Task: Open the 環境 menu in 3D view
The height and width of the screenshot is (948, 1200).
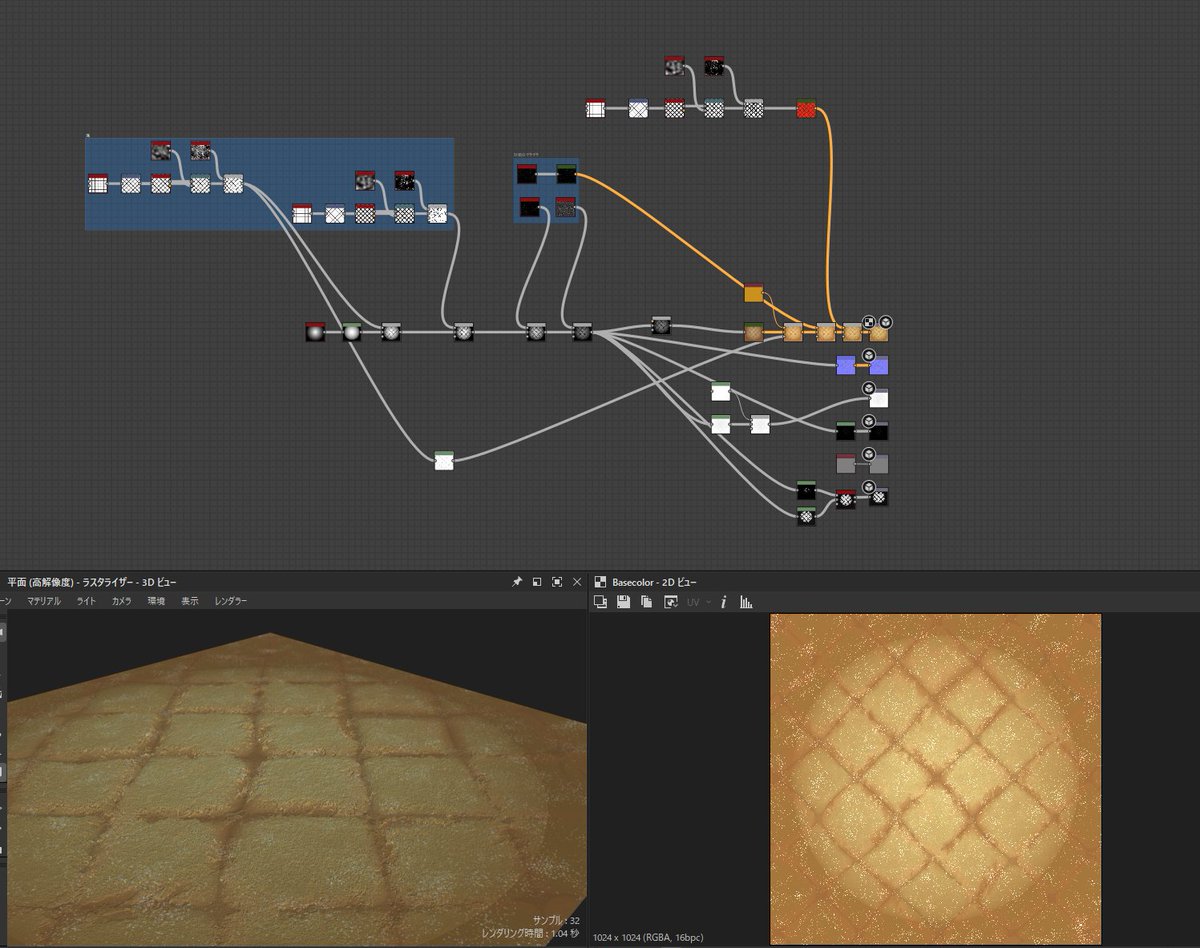Action: click(x=156, y=601)
